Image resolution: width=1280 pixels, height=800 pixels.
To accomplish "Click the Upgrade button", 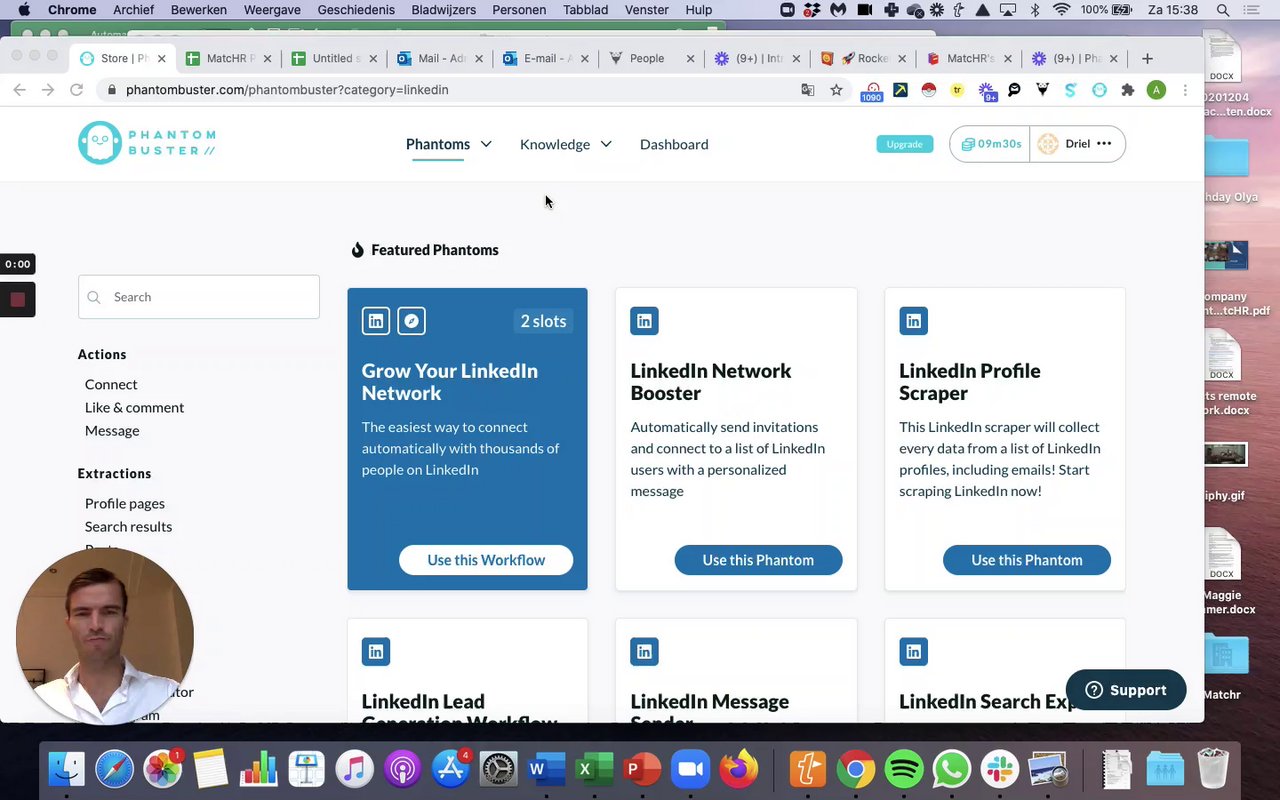I will (904, 144).
